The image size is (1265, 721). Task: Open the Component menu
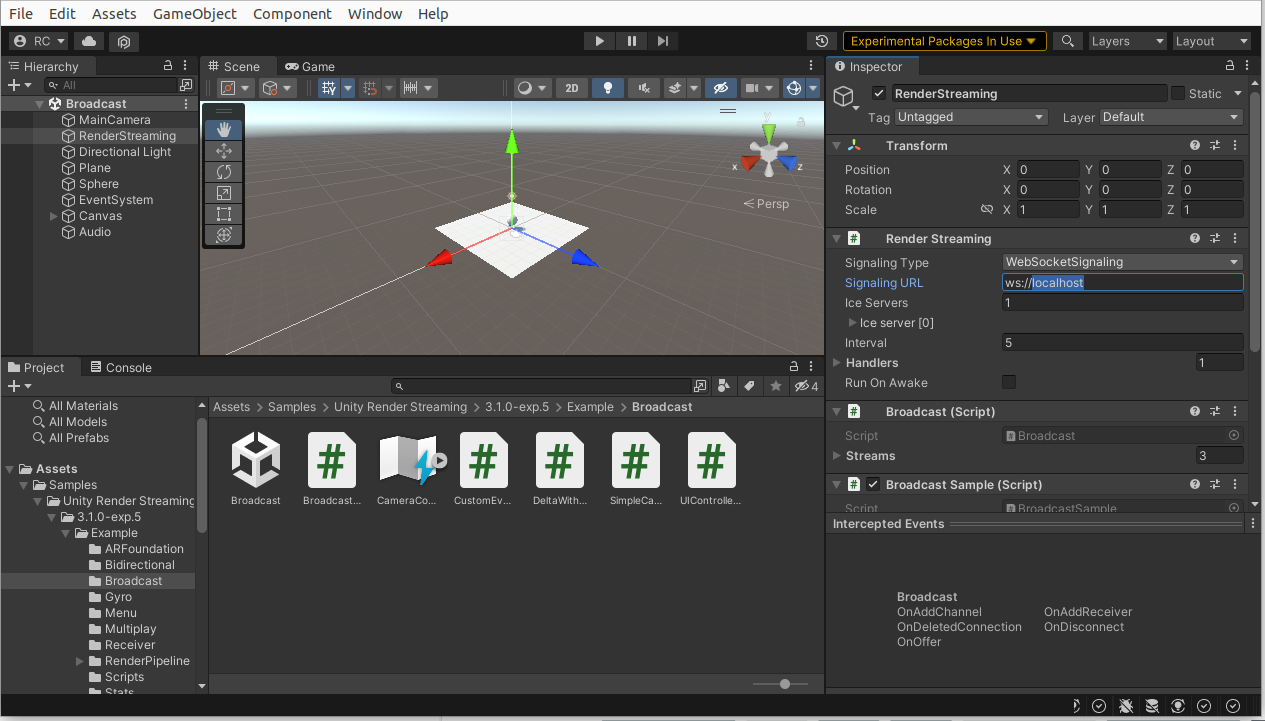coord(293,14)
